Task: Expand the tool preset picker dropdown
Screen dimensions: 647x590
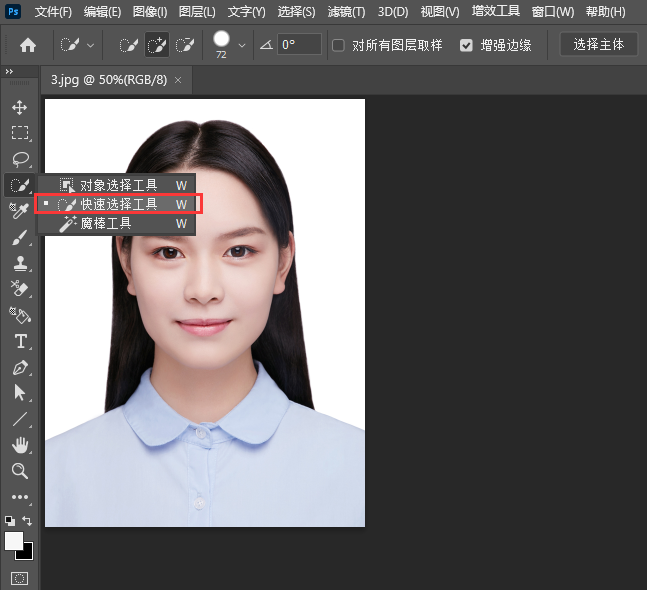Action: pyautogui.click(x=91, y=45)
